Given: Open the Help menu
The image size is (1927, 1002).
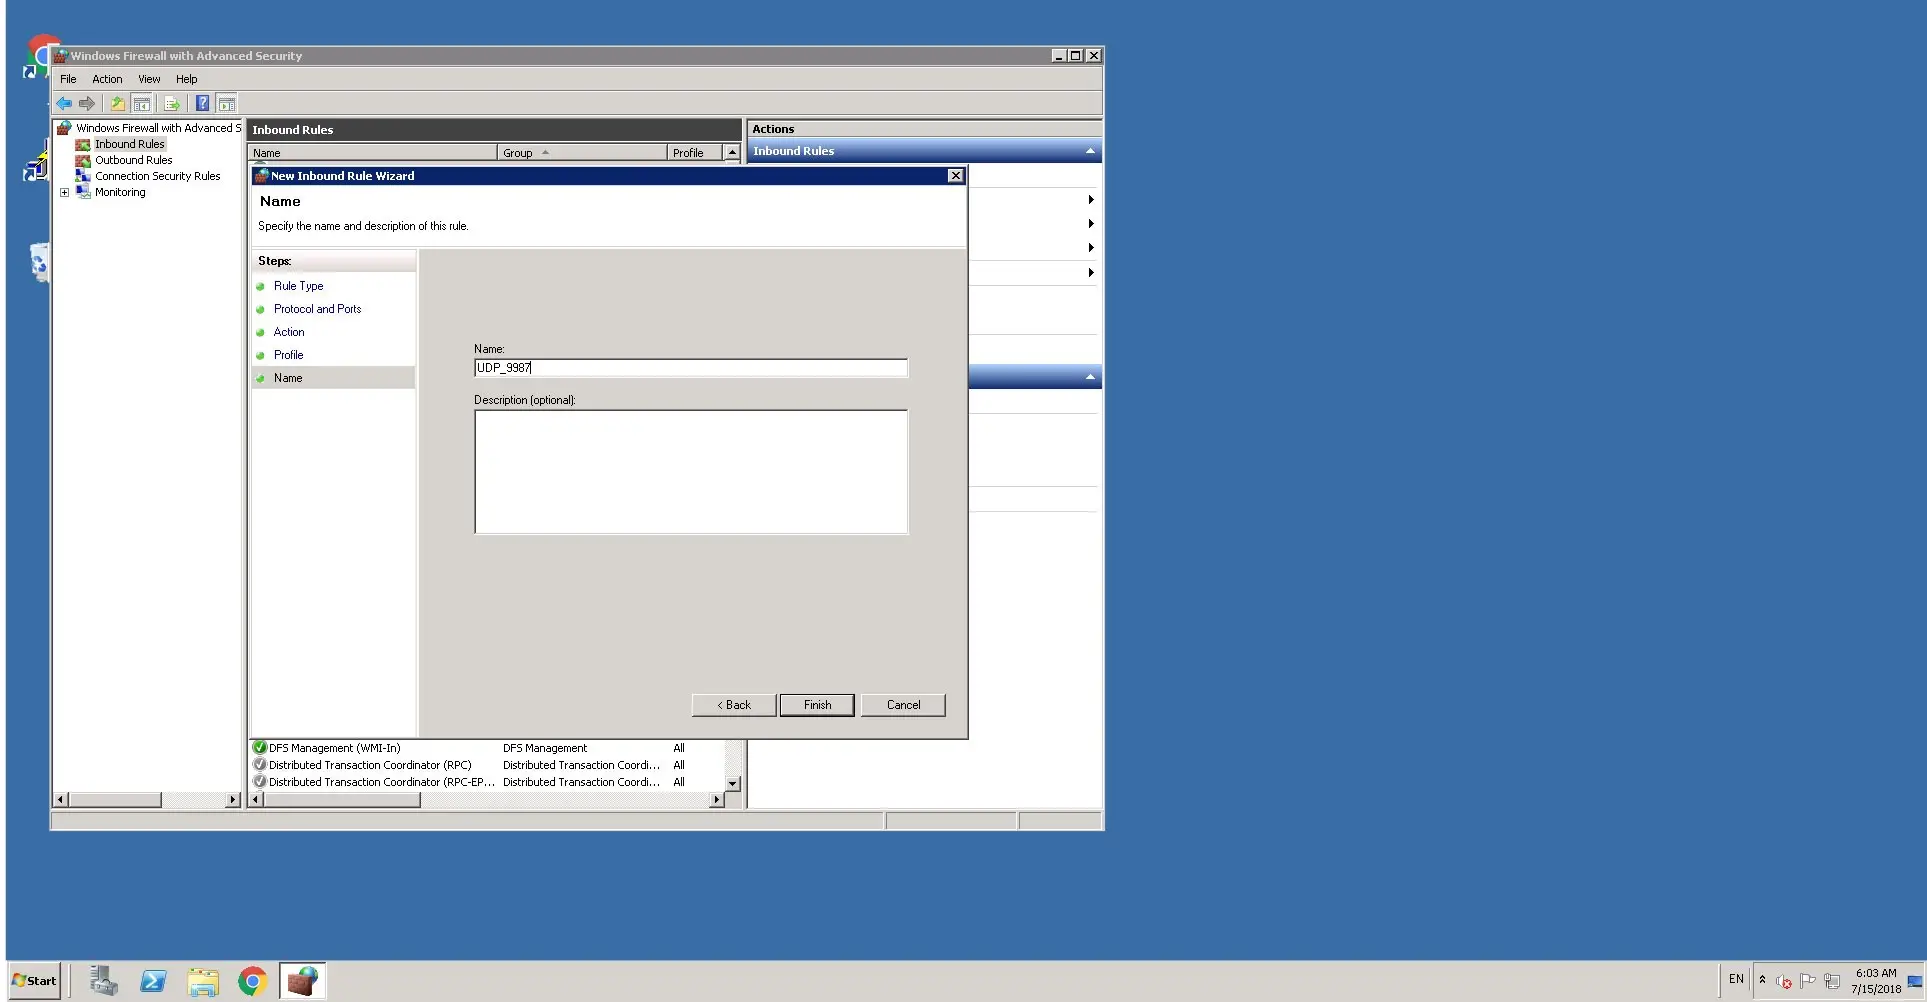Looking at the screenshot, I should [x=186, y=79].
